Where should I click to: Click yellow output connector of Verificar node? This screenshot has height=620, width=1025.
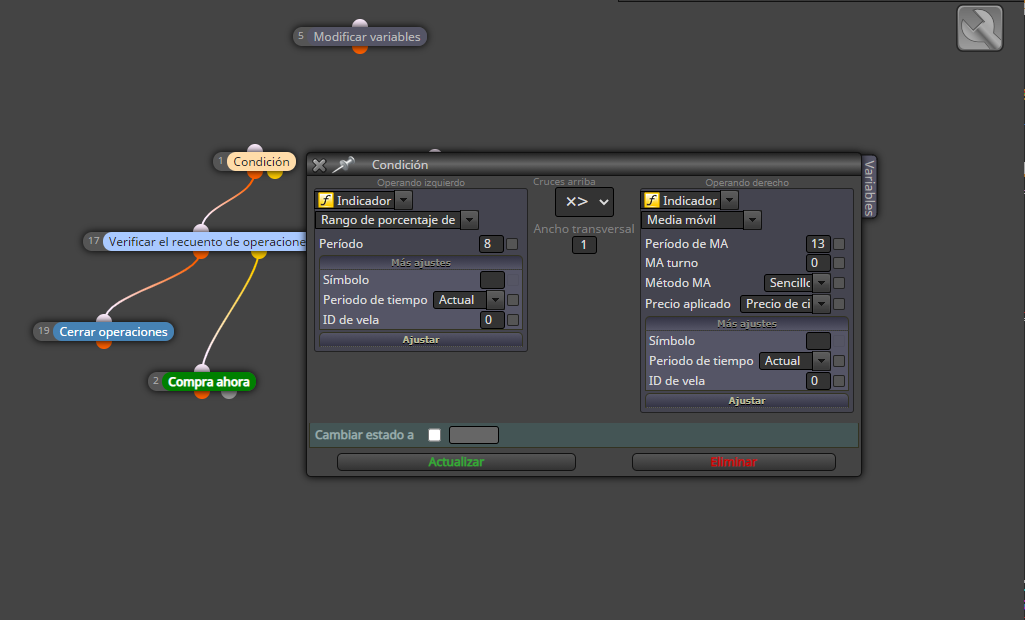[259, 253]
